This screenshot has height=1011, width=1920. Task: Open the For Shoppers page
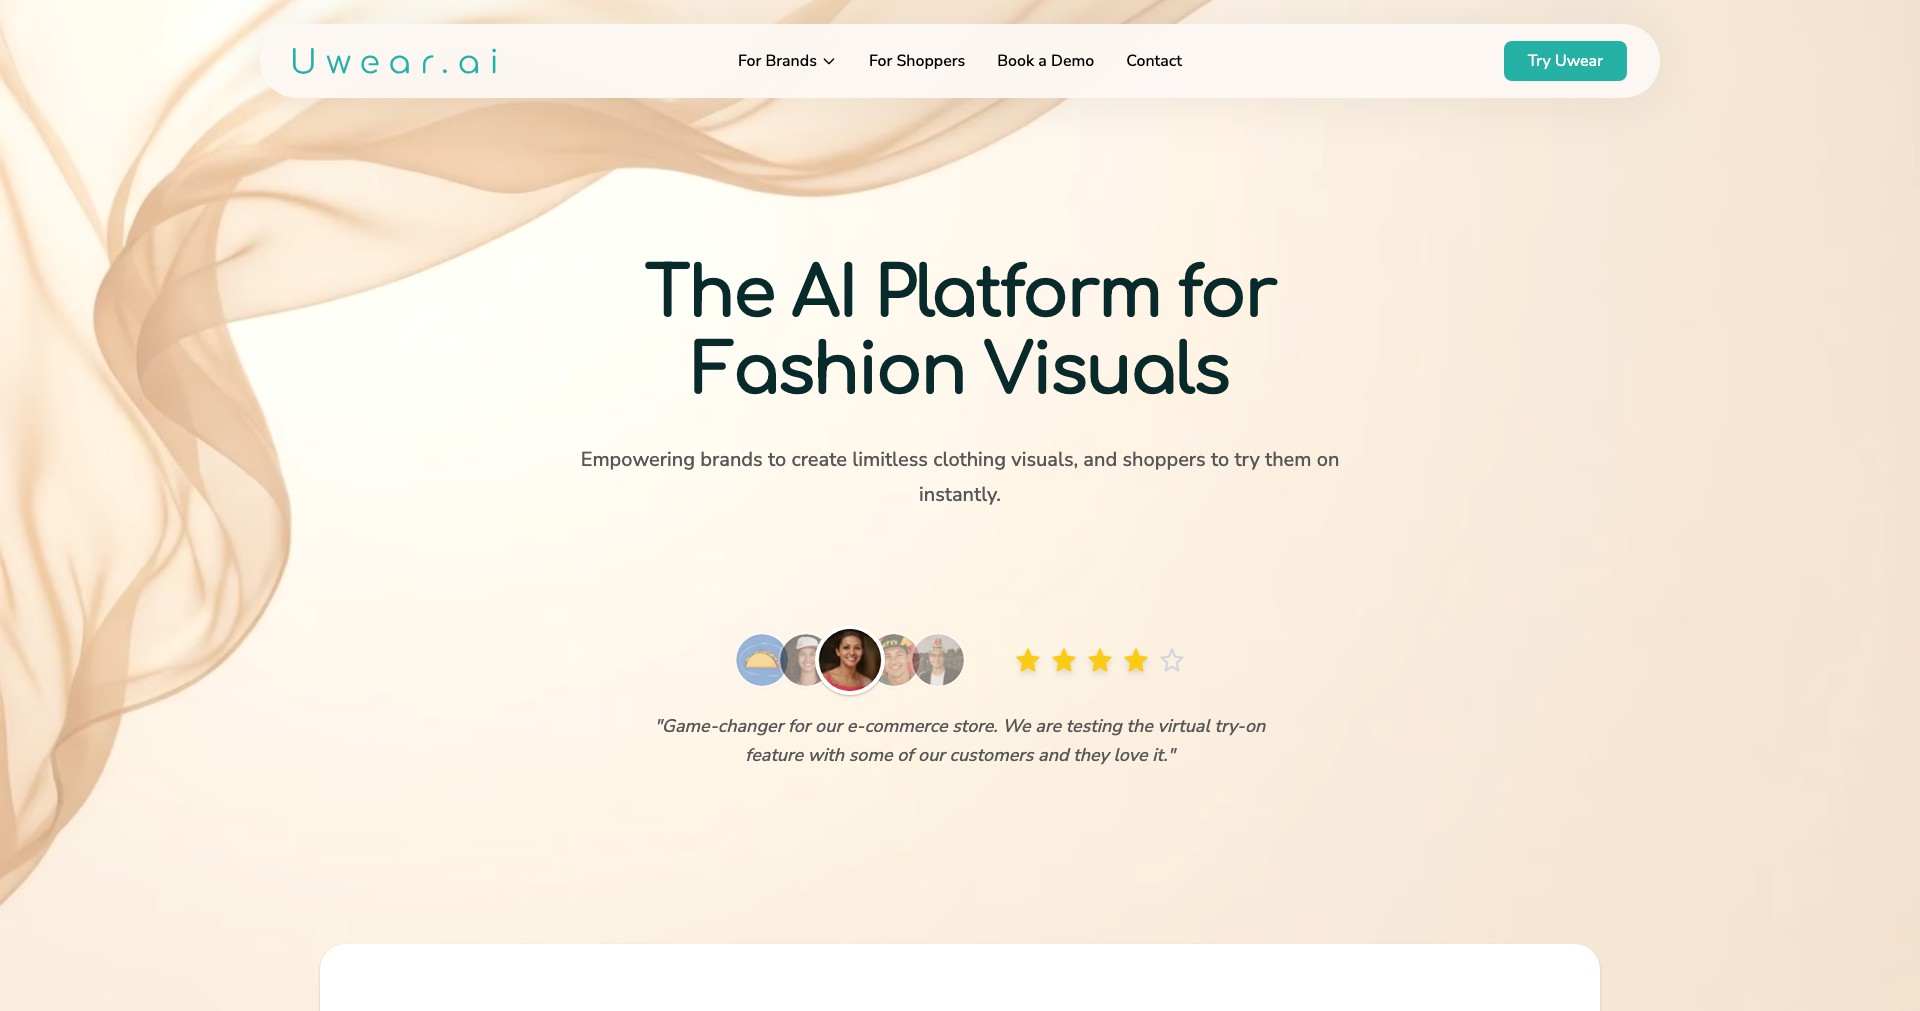tap(917, 61)
